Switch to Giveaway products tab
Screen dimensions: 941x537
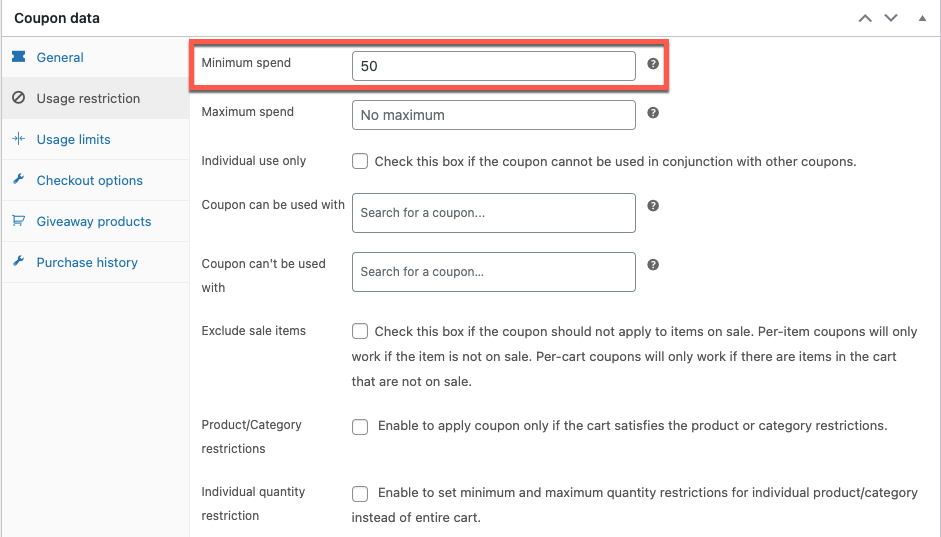pyautogui.click(x=95, y=221)
